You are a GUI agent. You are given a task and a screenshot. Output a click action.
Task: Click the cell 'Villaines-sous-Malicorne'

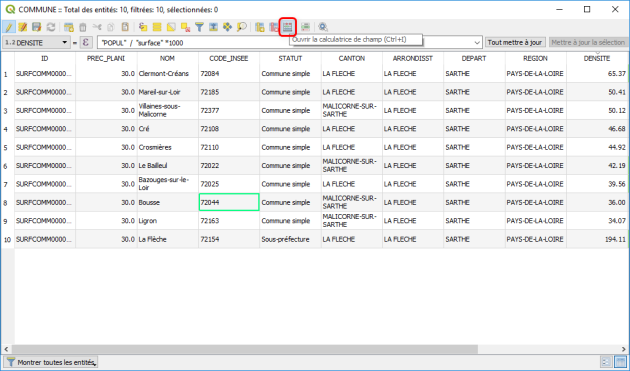167,111
